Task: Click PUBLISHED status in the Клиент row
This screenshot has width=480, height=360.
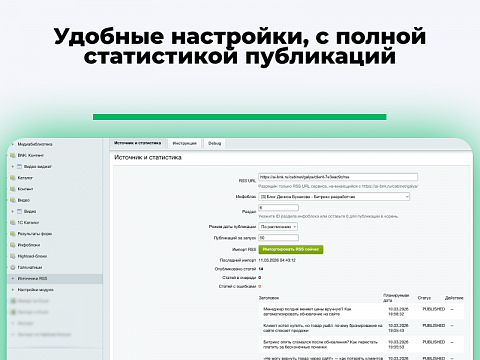Action: [x=434, y=325]
